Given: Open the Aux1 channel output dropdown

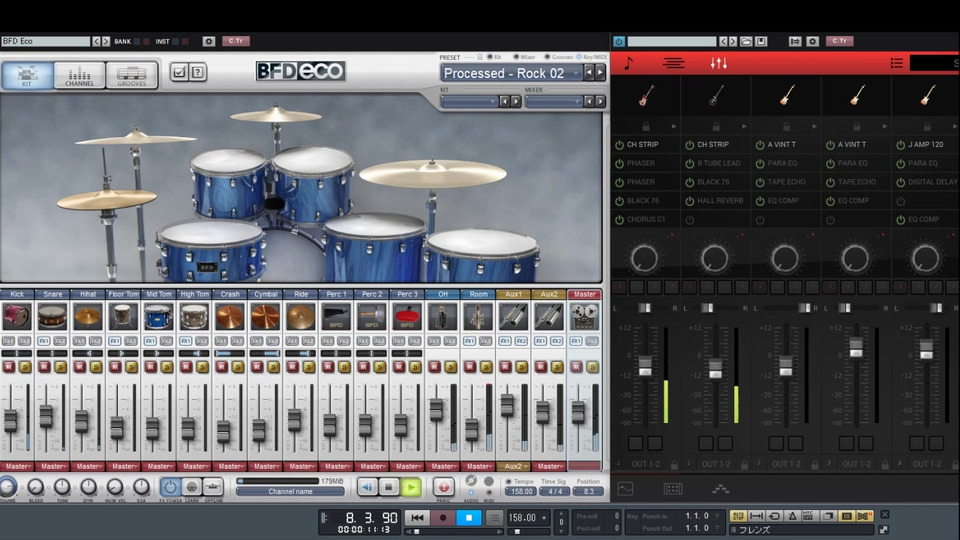Looking at the screenshot, I should point(513,466).
